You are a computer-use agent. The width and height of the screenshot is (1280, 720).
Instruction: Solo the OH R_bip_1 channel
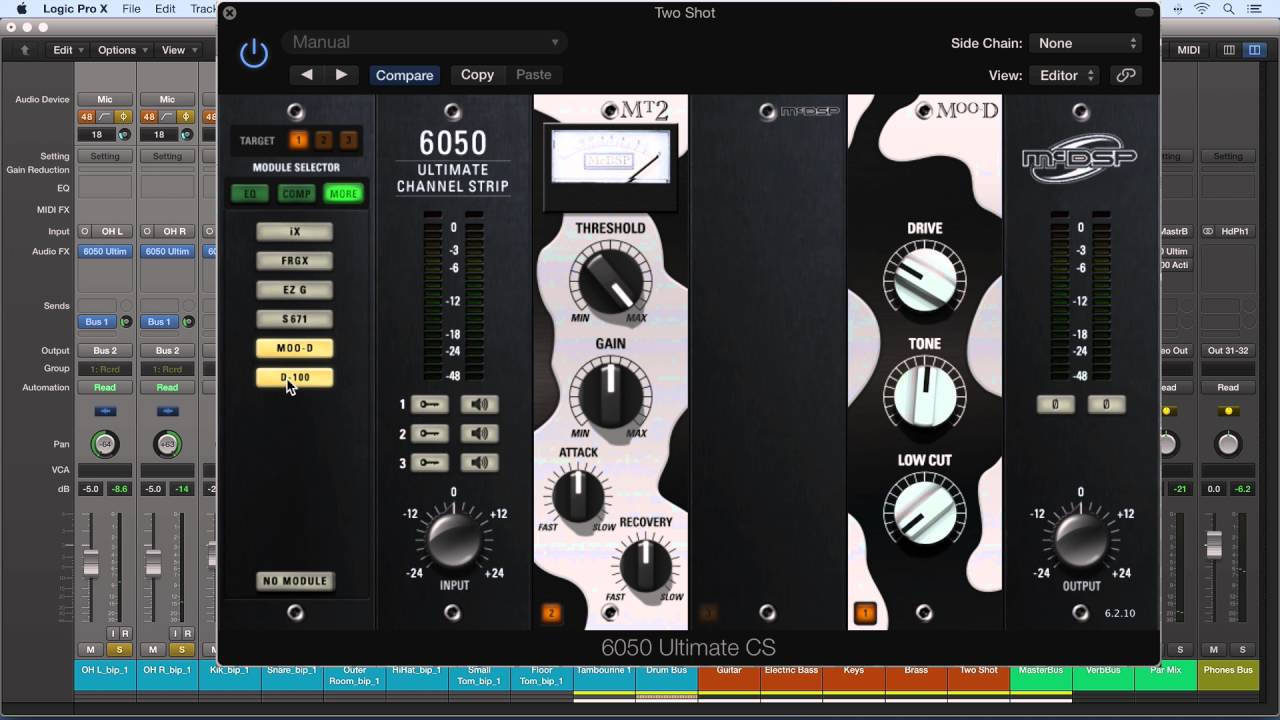tap(181, 650)
